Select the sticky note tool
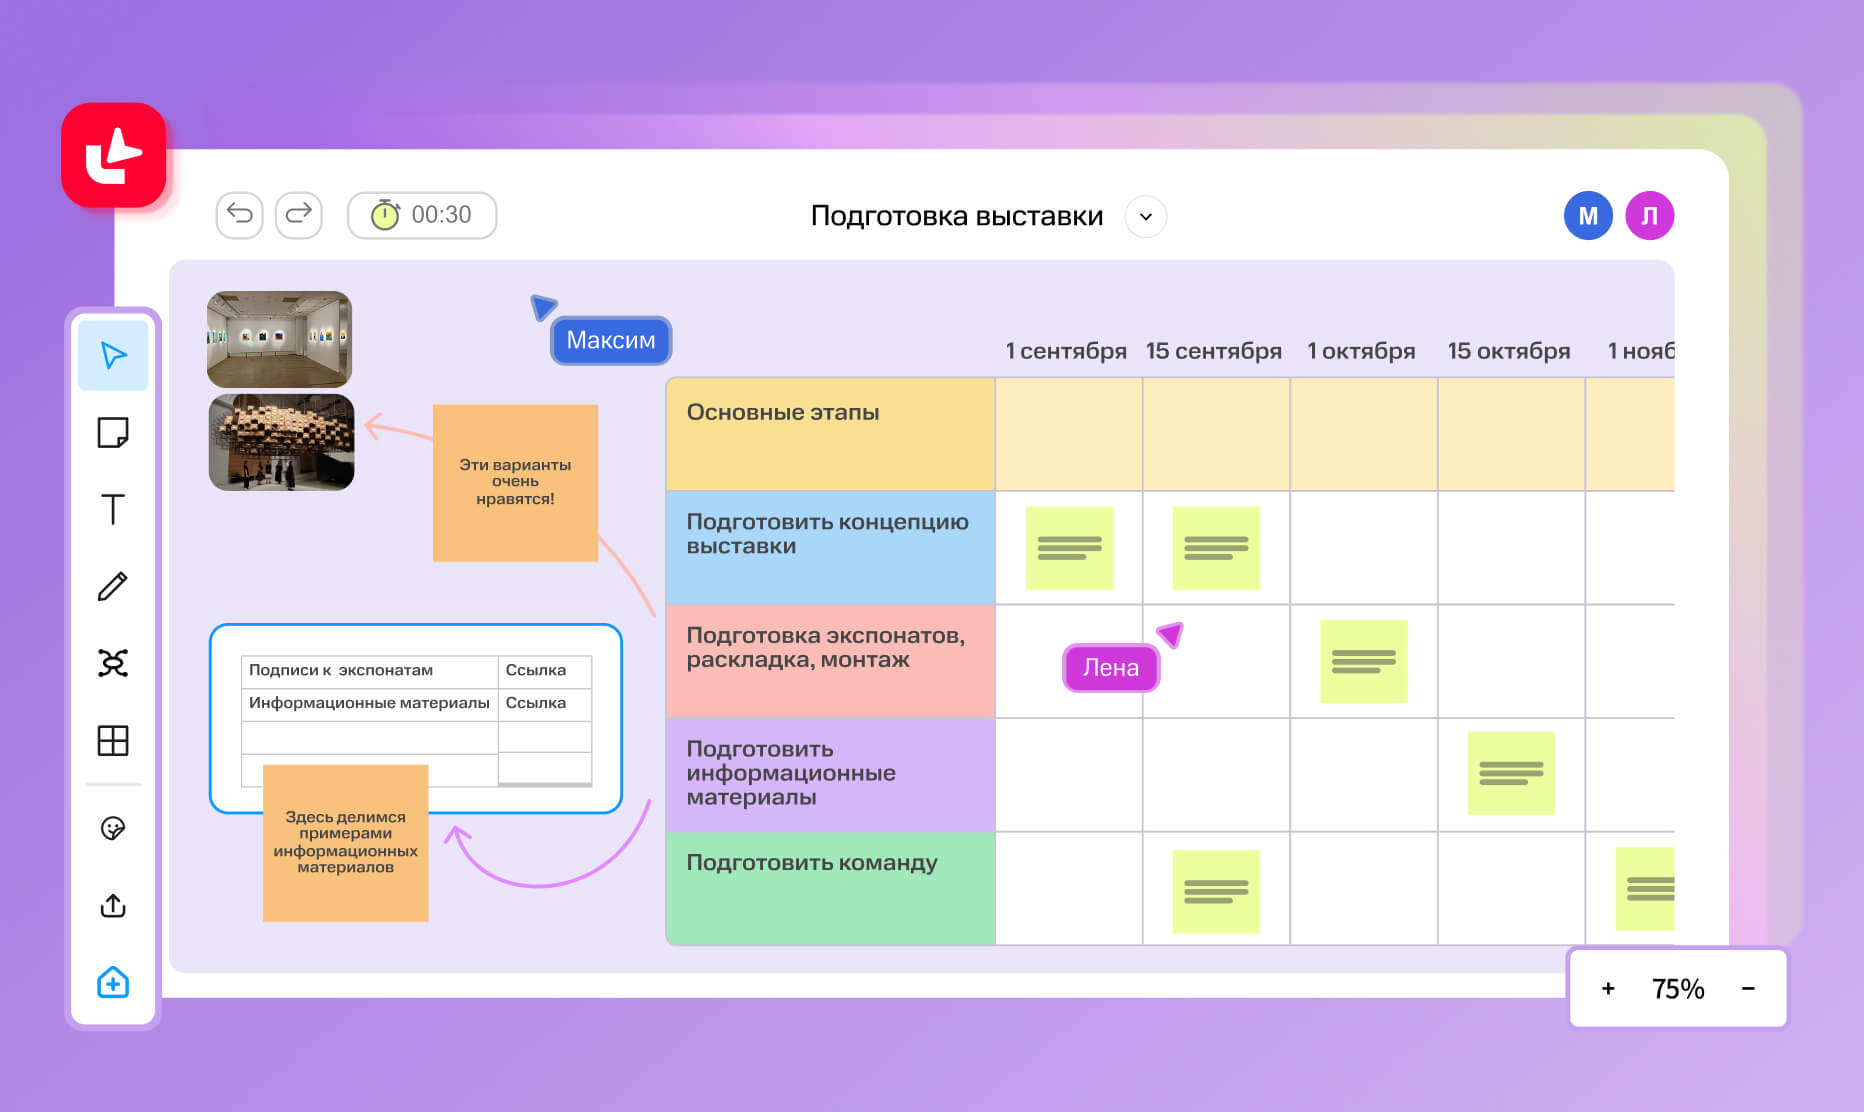 coord(113,433)
